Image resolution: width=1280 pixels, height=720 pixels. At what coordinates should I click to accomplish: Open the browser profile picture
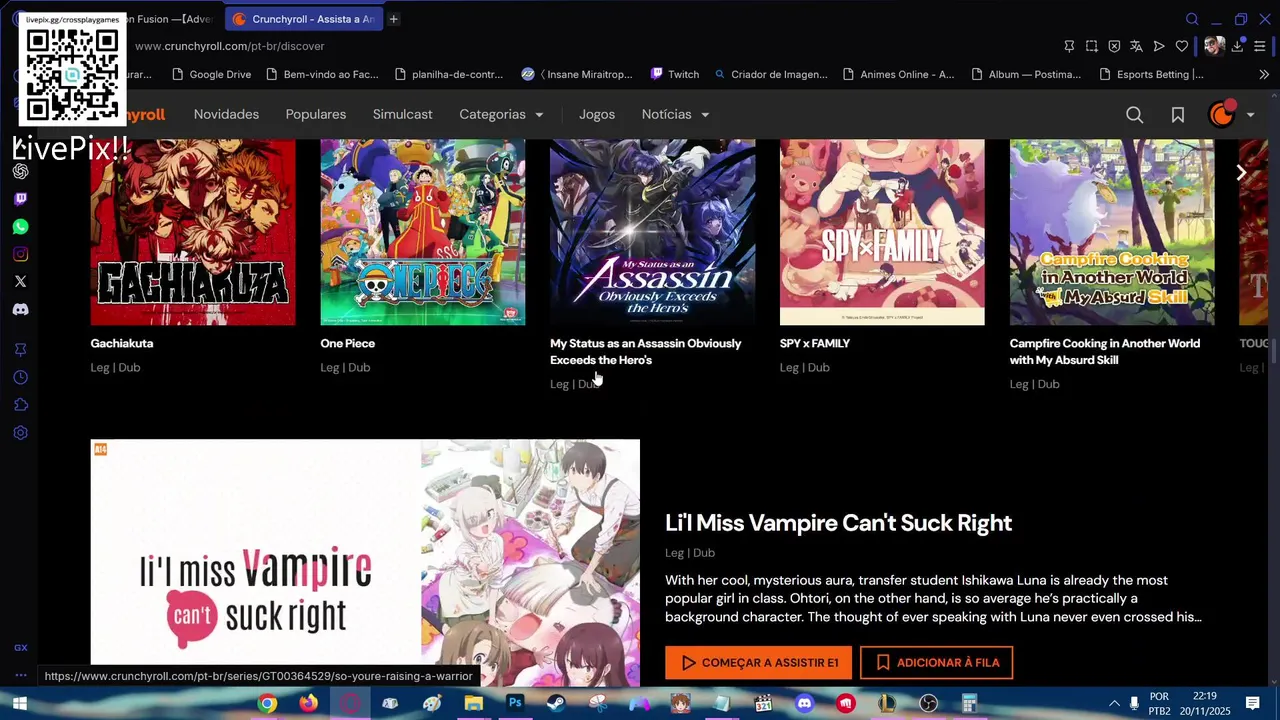(1214, 46)
